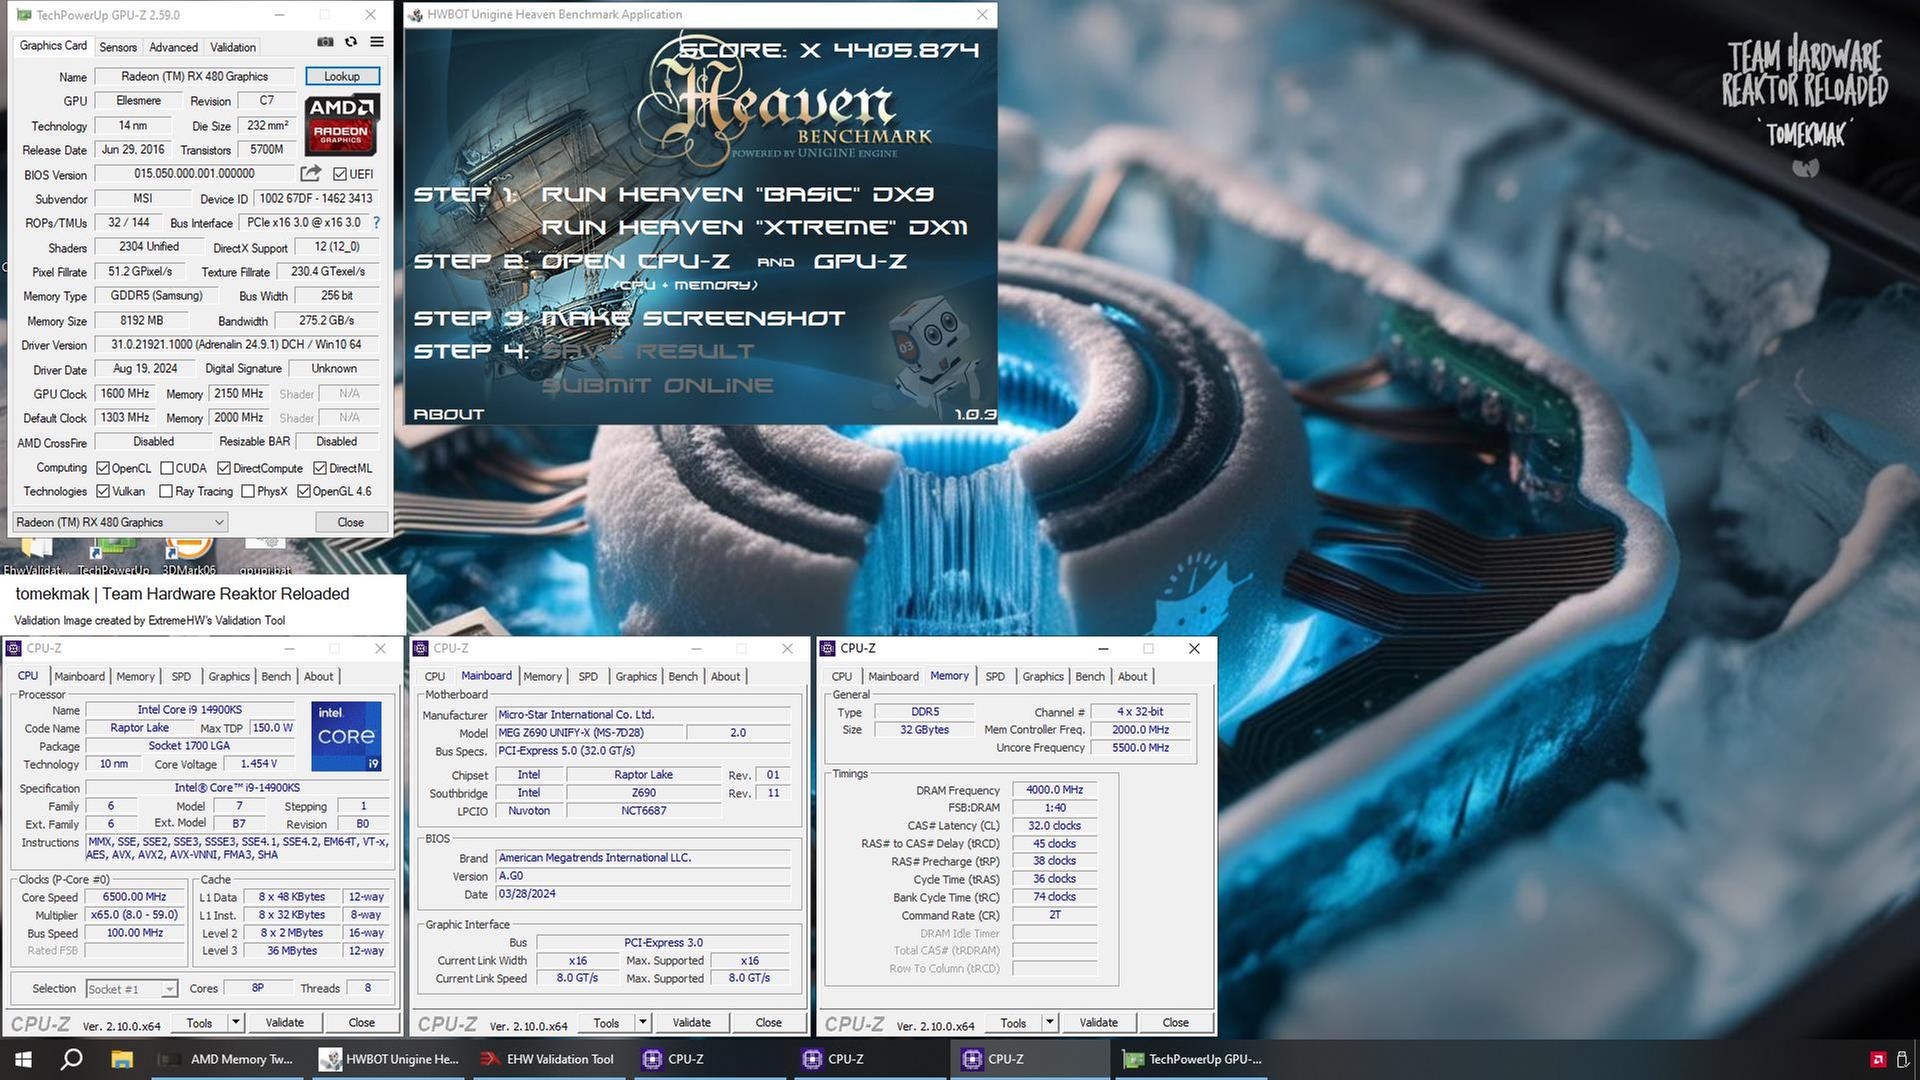Viewport: 1920px width, 1080px height.
Task: Click the DRAM Frequency 4000.0 MHz value
Action: tap(1054, 790)
